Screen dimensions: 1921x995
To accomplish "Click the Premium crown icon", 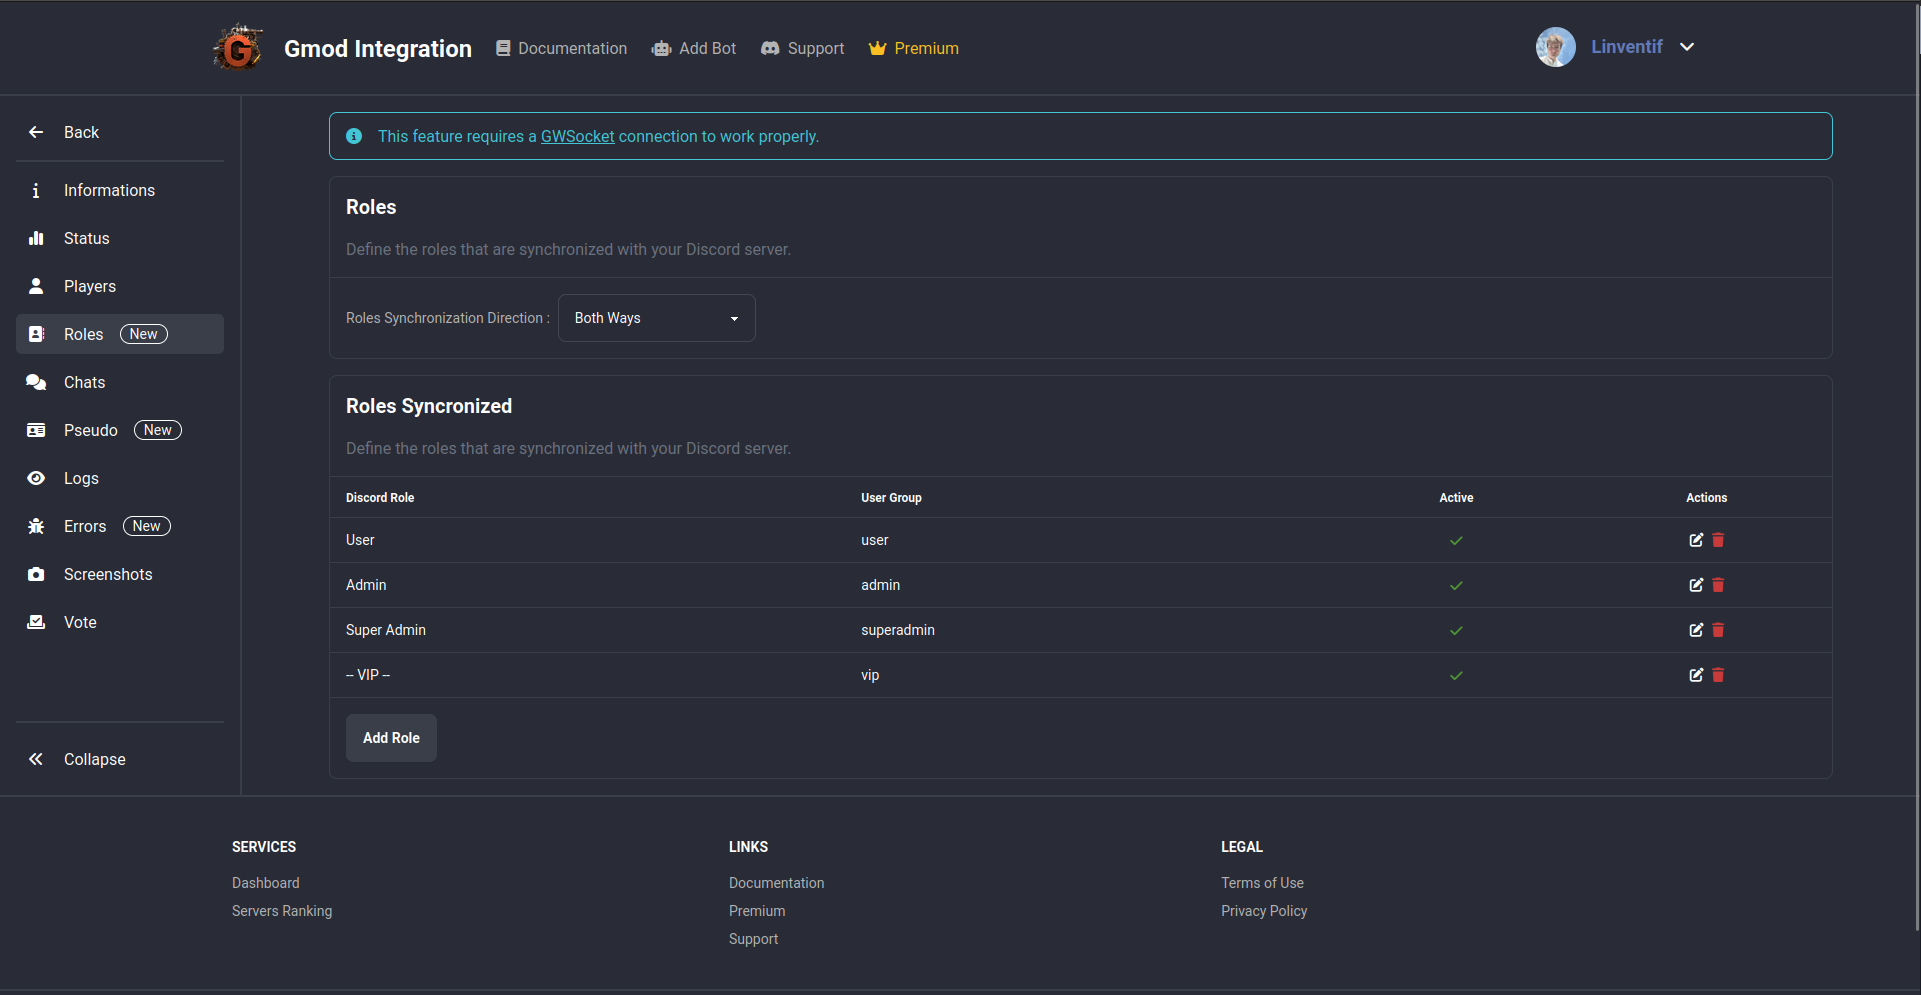I will point(877,48).
